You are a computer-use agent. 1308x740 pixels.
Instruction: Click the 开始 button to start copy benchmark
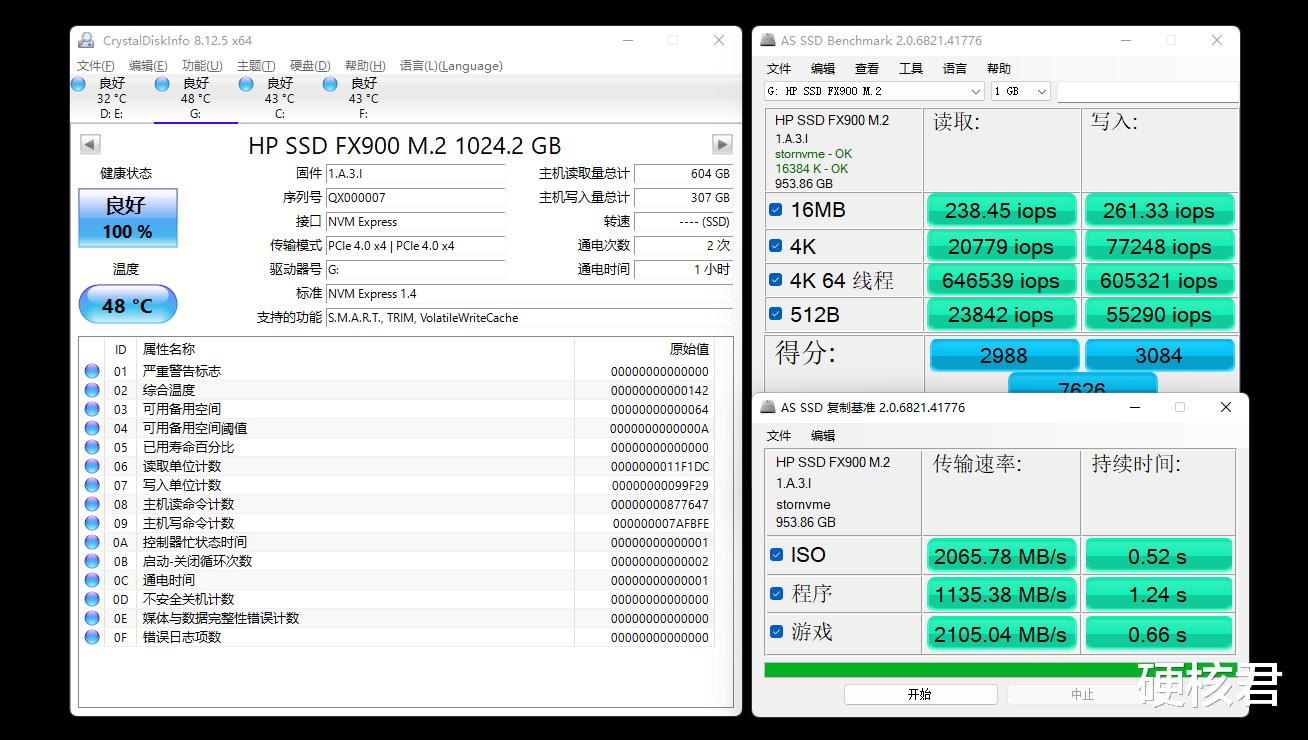tap(920, 694)
